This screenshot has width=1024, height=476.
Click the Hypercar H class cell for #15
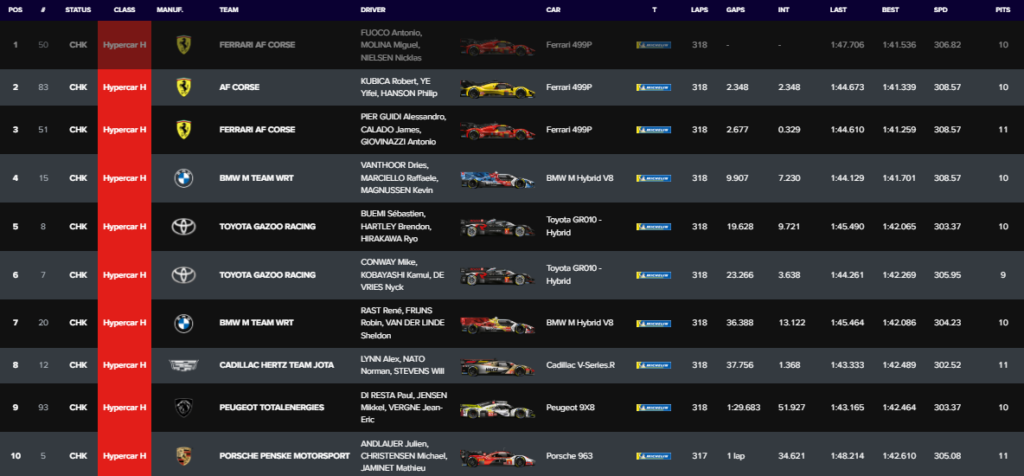[x=125, y=178]
